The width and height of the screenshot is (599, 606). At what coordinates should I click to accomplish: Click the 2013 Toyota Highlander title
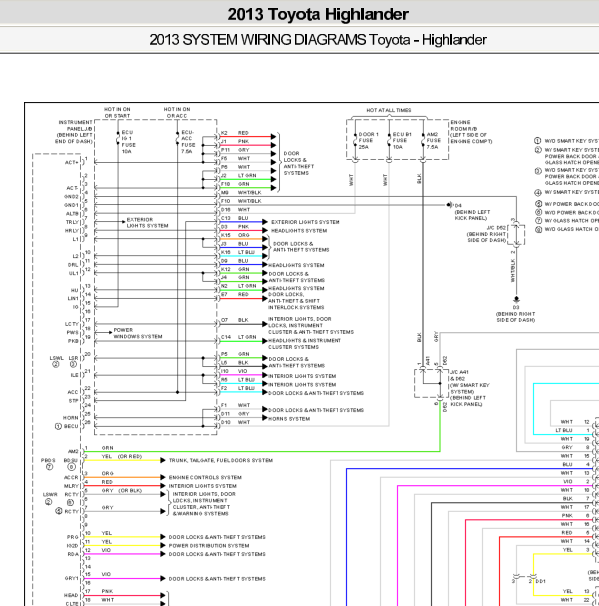pyautogui.click(x=318, y=15)
